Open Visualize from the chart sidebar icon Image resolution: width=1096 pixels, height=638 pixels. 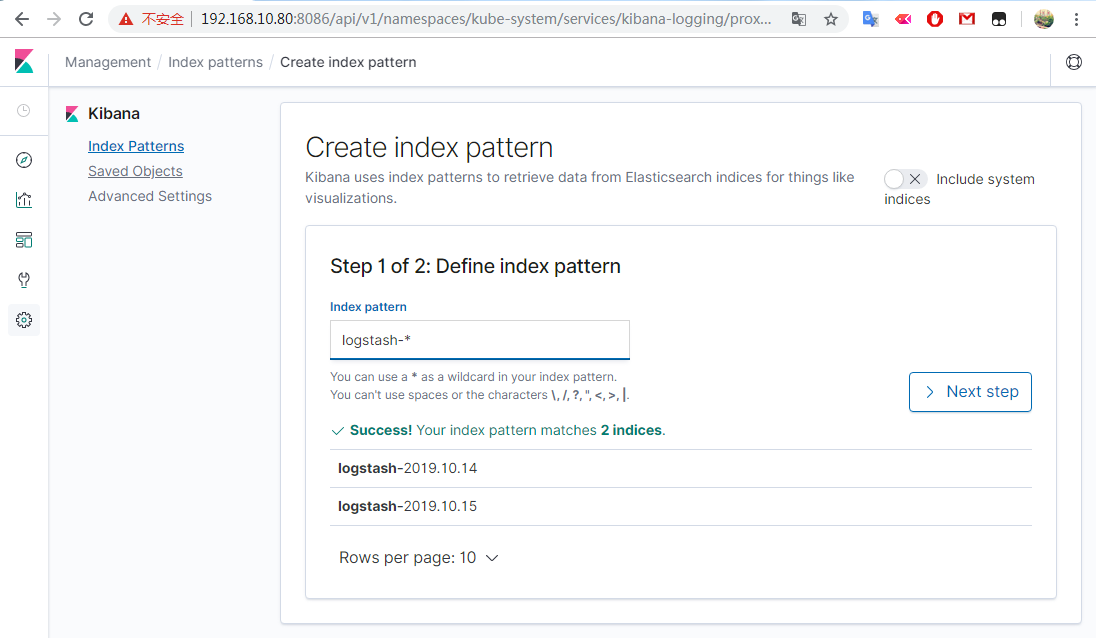coord(24,200)
